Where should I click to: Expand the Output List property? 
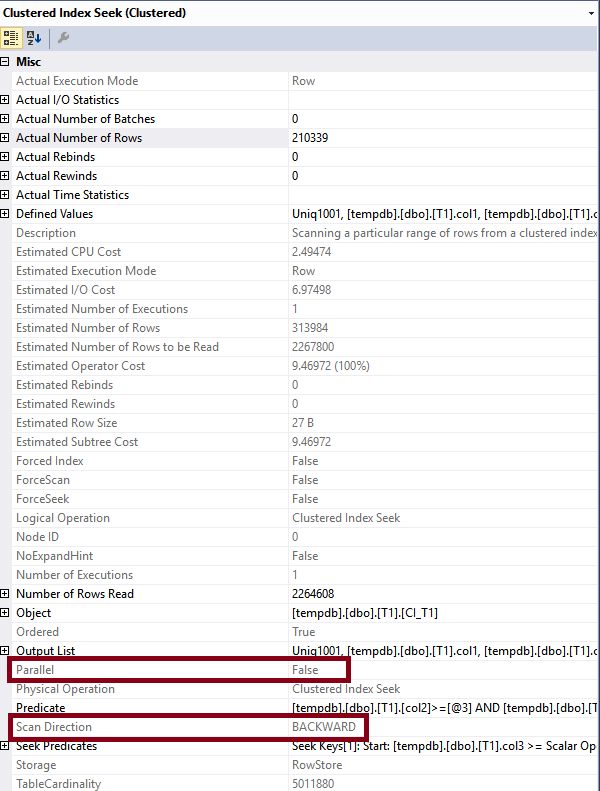pyautogui.click(x=6, y=651)
